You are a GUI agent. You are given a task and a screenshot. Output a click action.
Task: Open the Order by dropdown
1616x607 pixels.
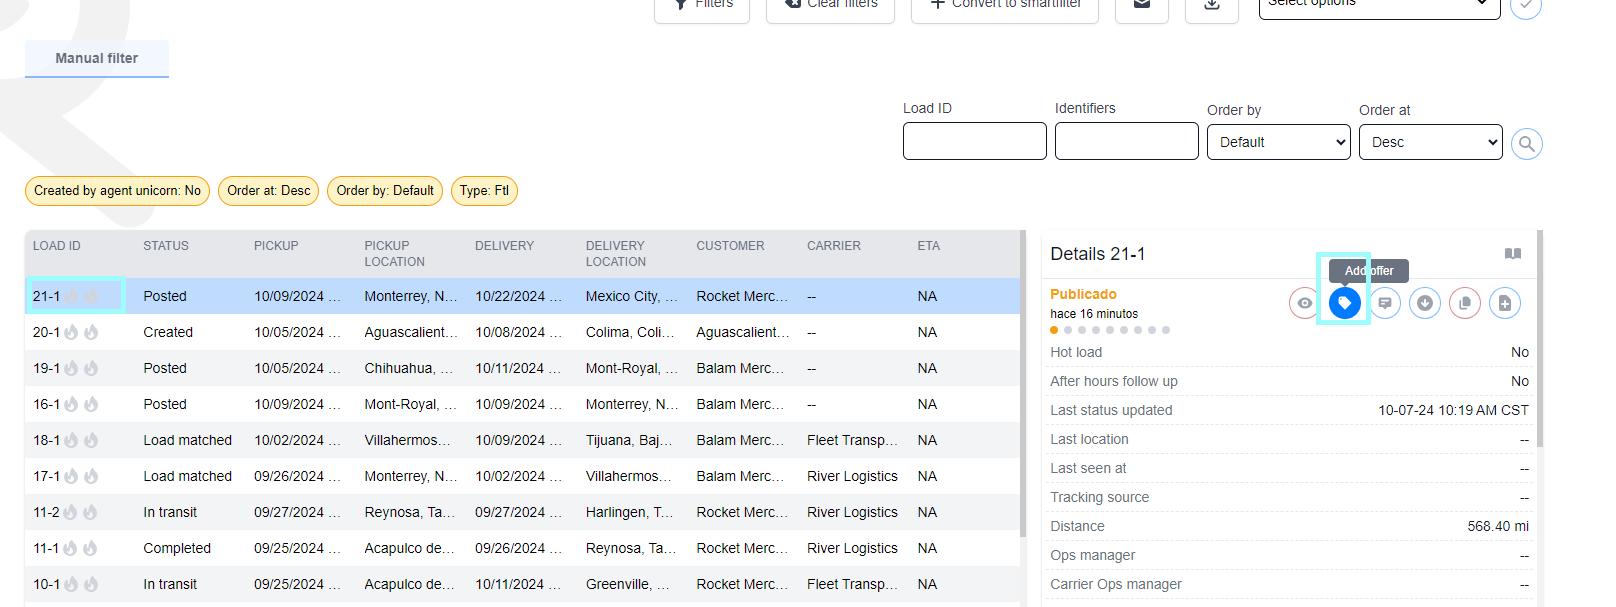(x=1278, y=142)
